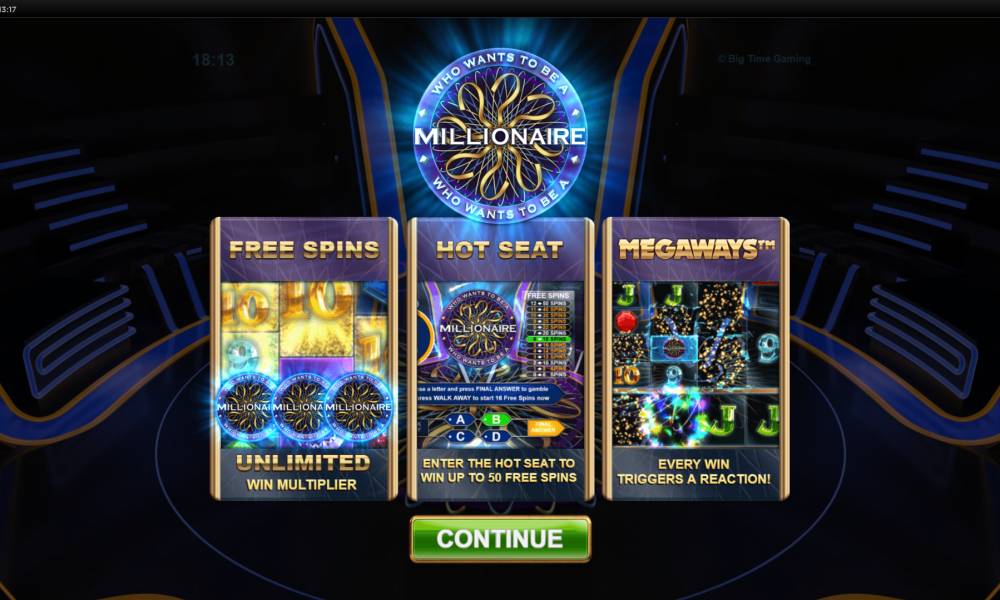Viewport: 1000px width, 600px height.
Task: Click the free spins ladder list
Action: tap(548, 334)
